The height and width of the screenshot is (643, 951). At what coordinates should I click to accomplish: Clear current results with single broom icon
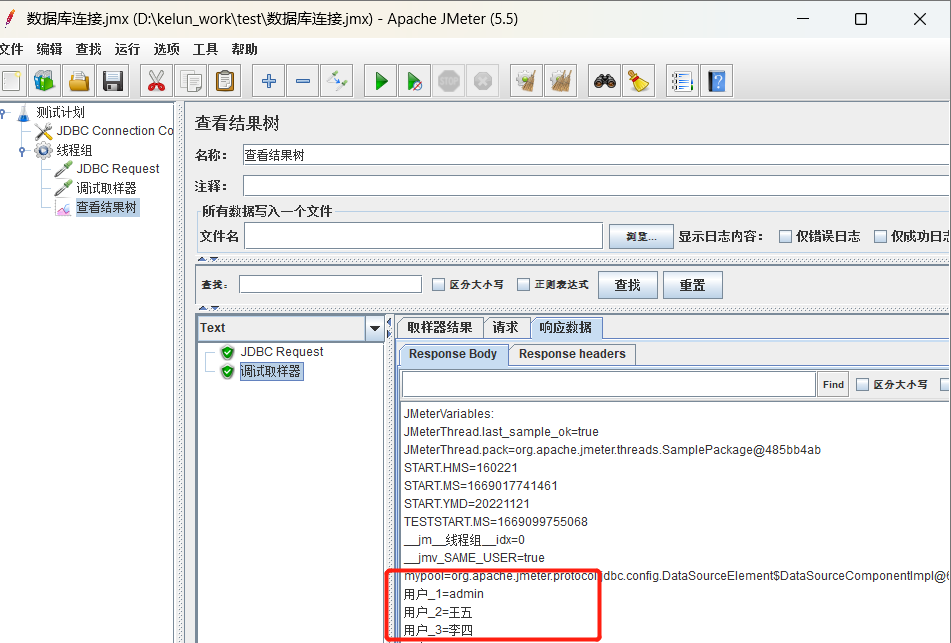tap(526, 81)
